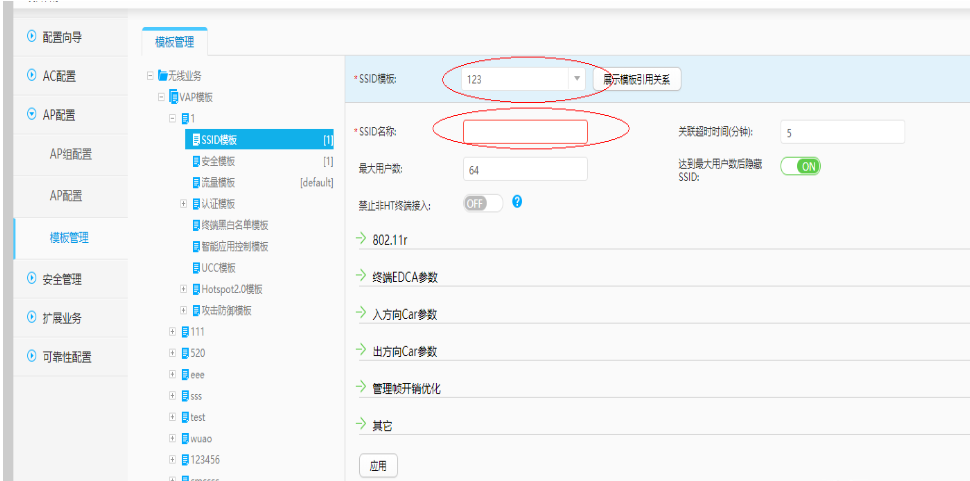The width and height of the screenshot is (970, 481).
Task: Click the 应用 apply button
Action: click(x=378, y=466)
